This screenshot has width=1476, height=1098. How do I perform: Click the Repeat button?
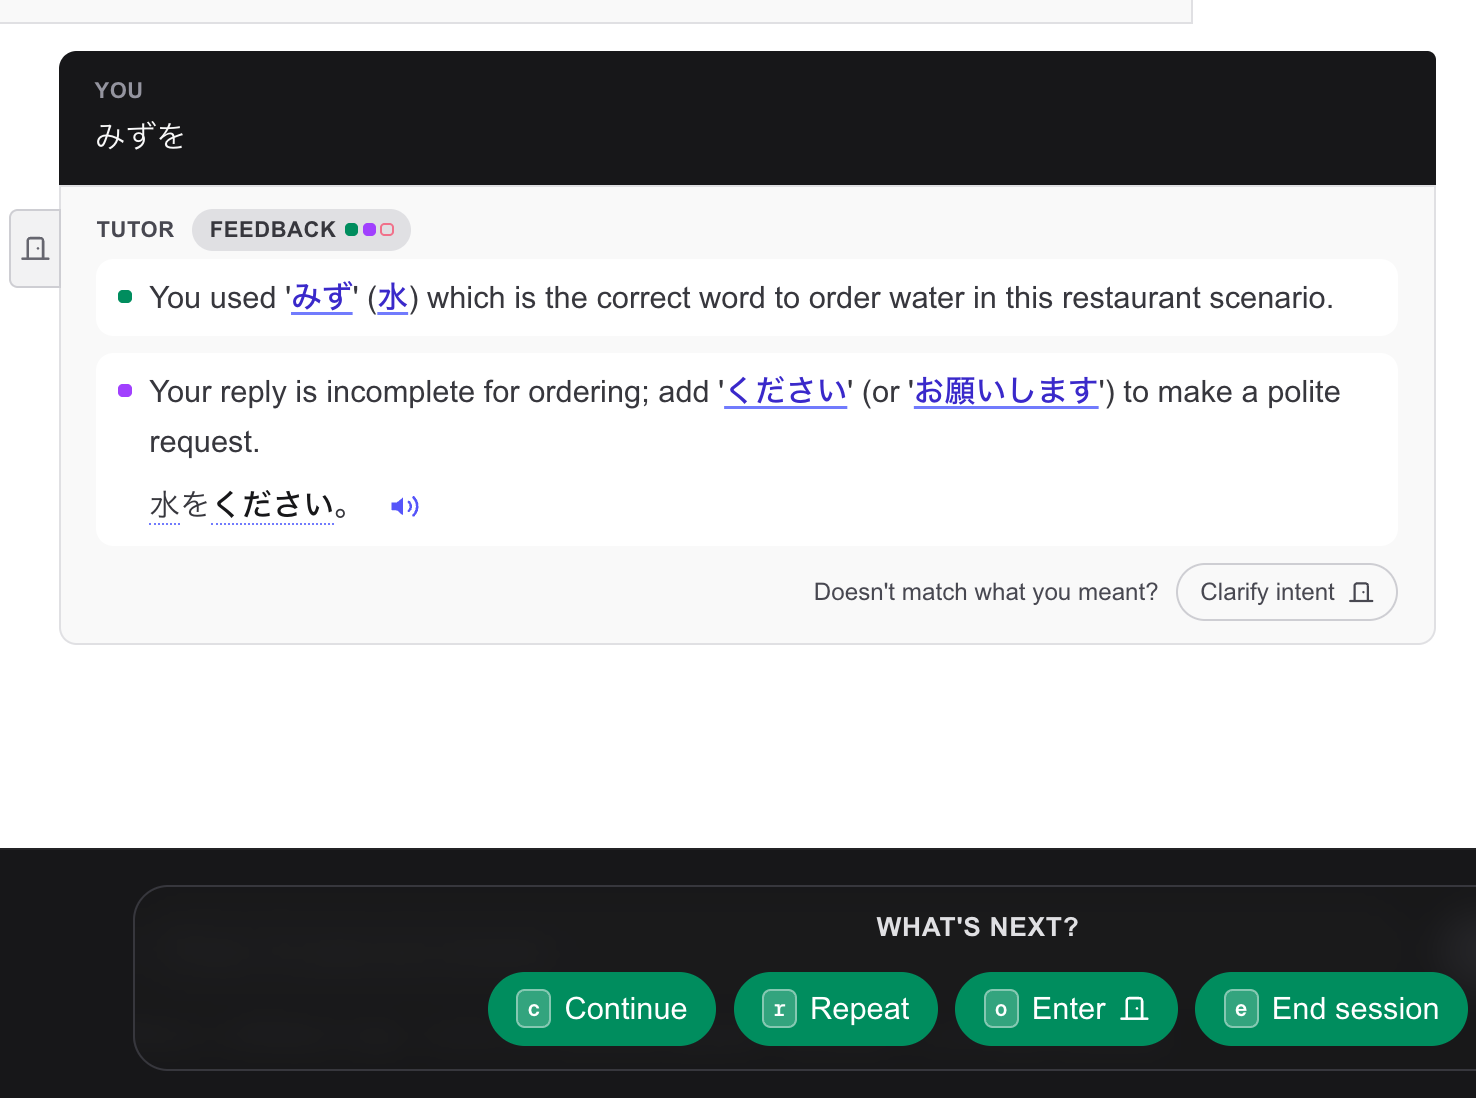tap(836, 1009)
